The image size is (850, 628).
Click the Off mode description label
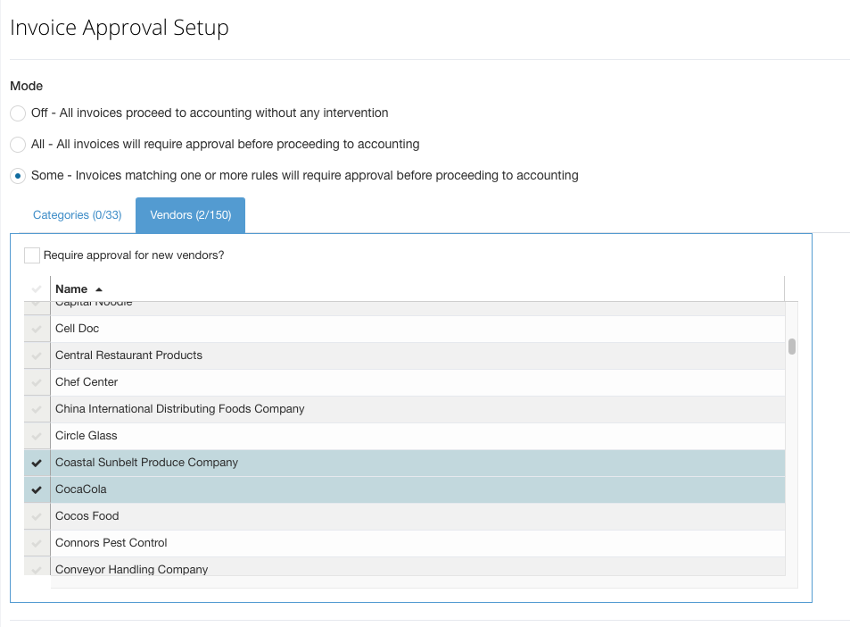(209, 113)
